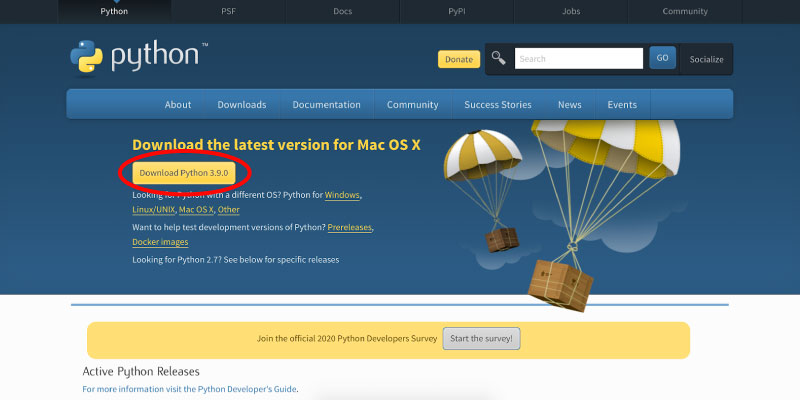Click the Download the latest version heading
Screen dimensions: 800x400
pyautogui.click(x=276, y=145)
